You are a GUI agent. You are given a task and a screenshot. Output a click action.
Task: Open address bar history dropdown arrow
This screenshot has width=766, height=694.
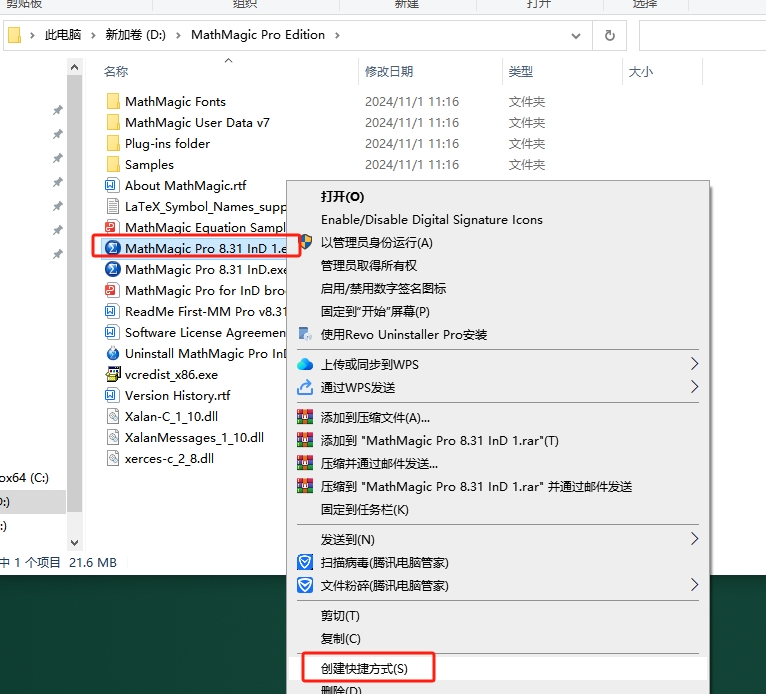coord(576,36)
